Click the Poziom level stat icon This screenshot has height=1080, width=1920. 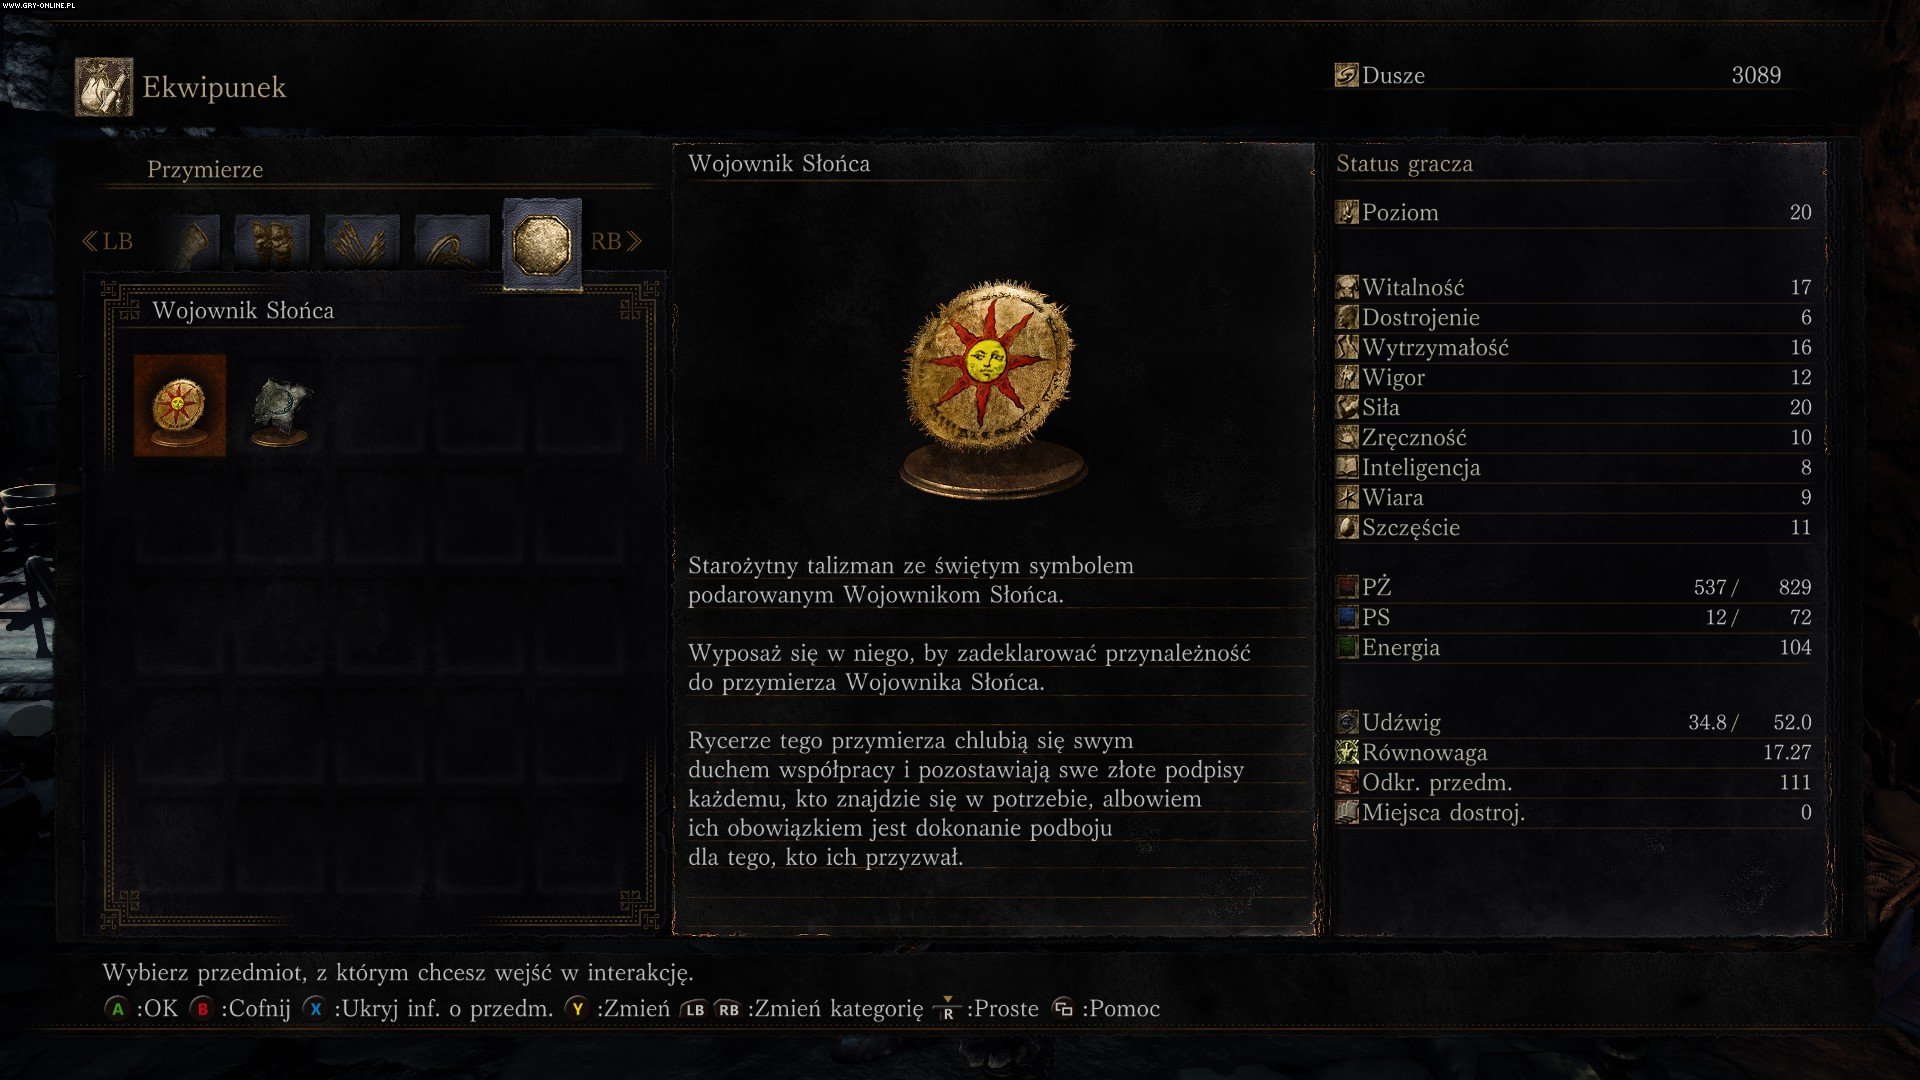[1347, 212]
